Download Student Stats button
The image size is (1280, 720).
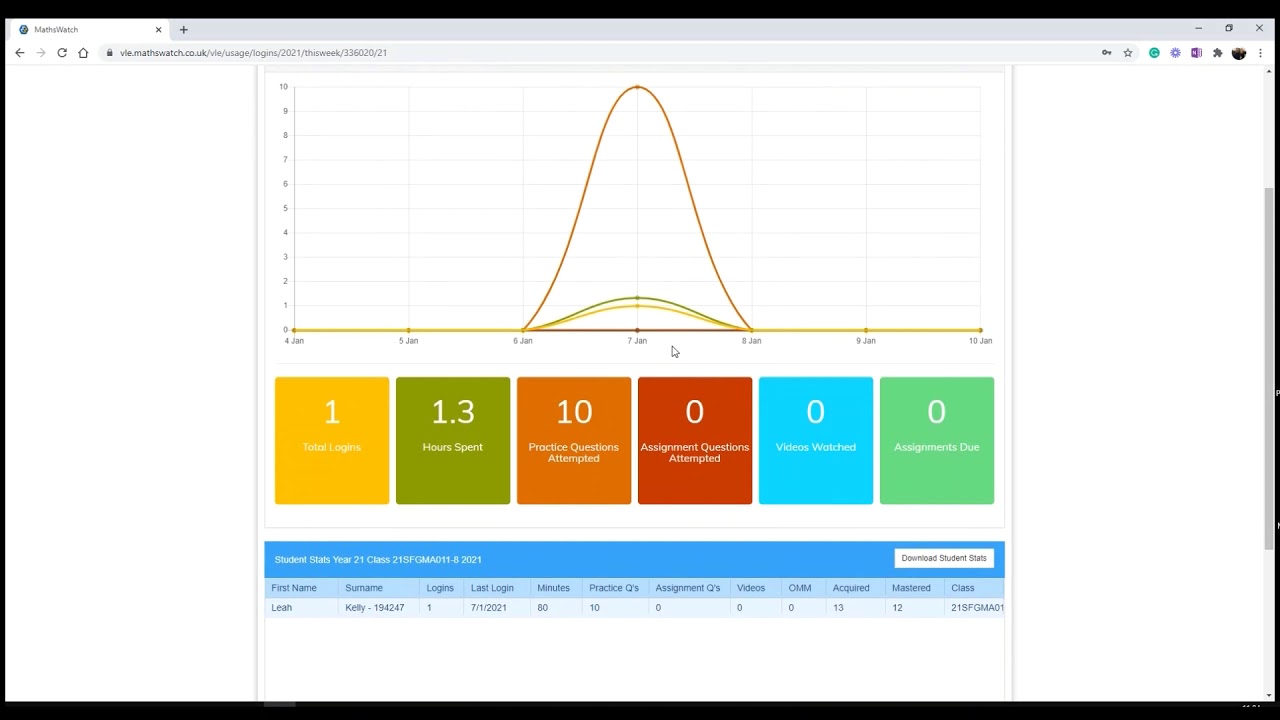tap(944, 558)
